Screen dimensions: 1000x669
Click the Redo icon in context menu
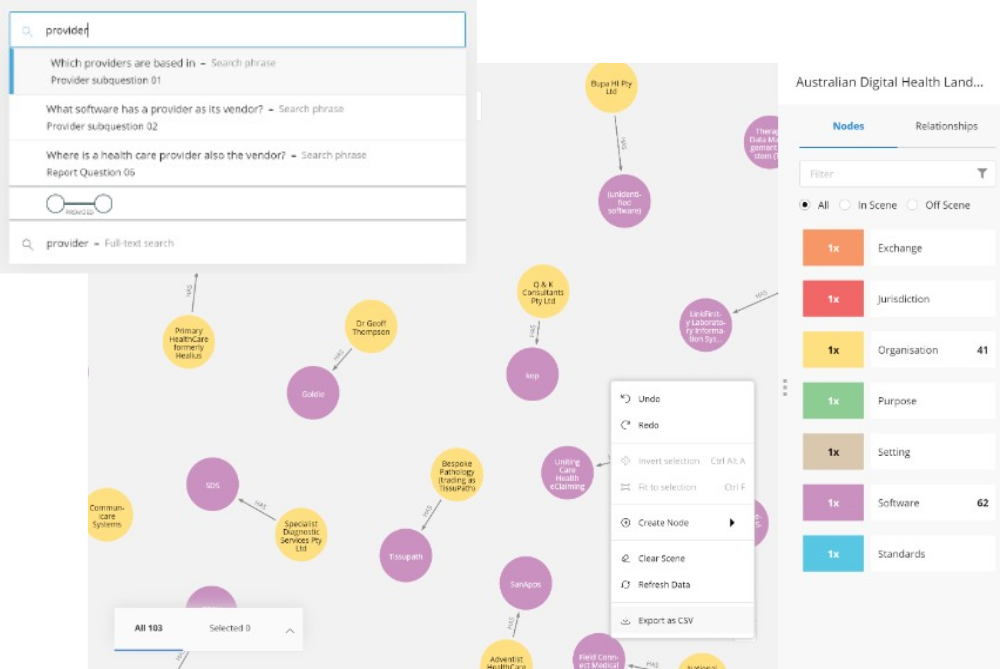pyautogui.click(x=625, y=425)
